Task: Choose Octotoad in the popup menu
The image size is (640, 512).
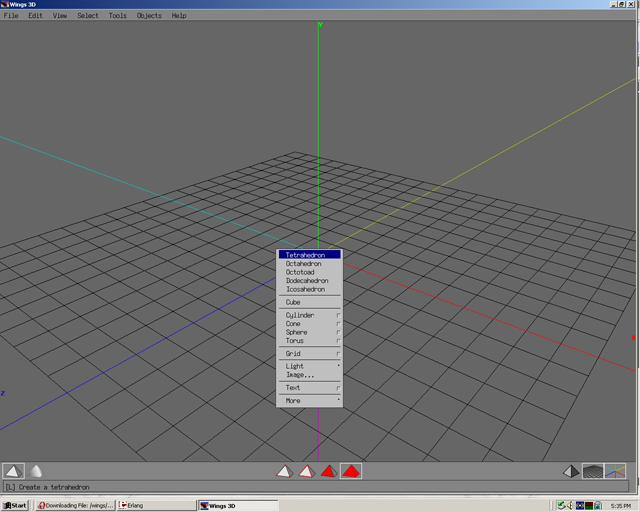Action: point(309,272)
